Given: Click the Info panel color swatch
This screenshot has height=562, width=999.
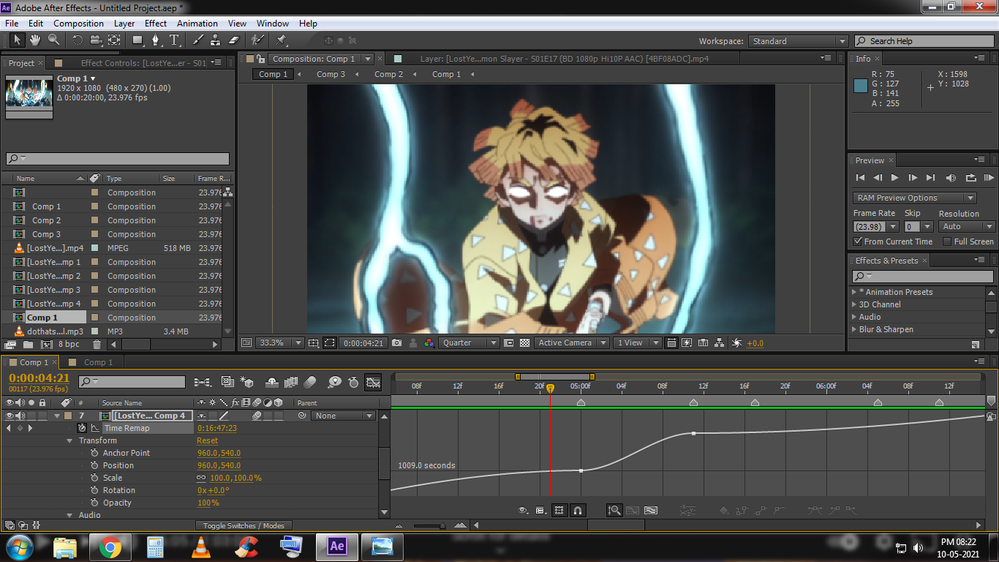Looking at the screenshot, I should tap(861, 85).
